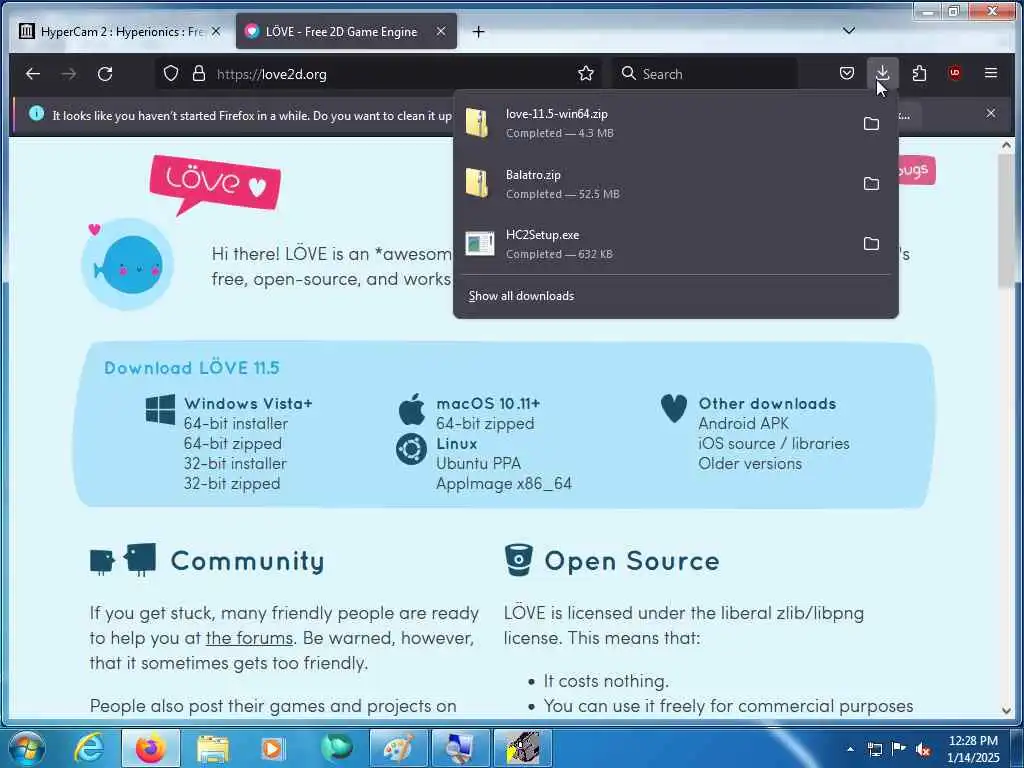Show Balatro.zip in its folder

tap(871, 184)
